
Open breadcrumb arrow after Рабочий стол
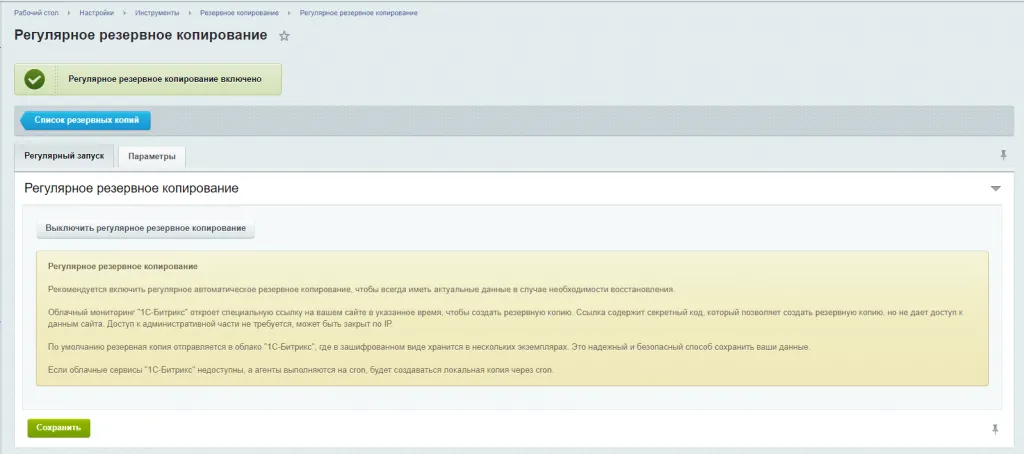[67, 13]
